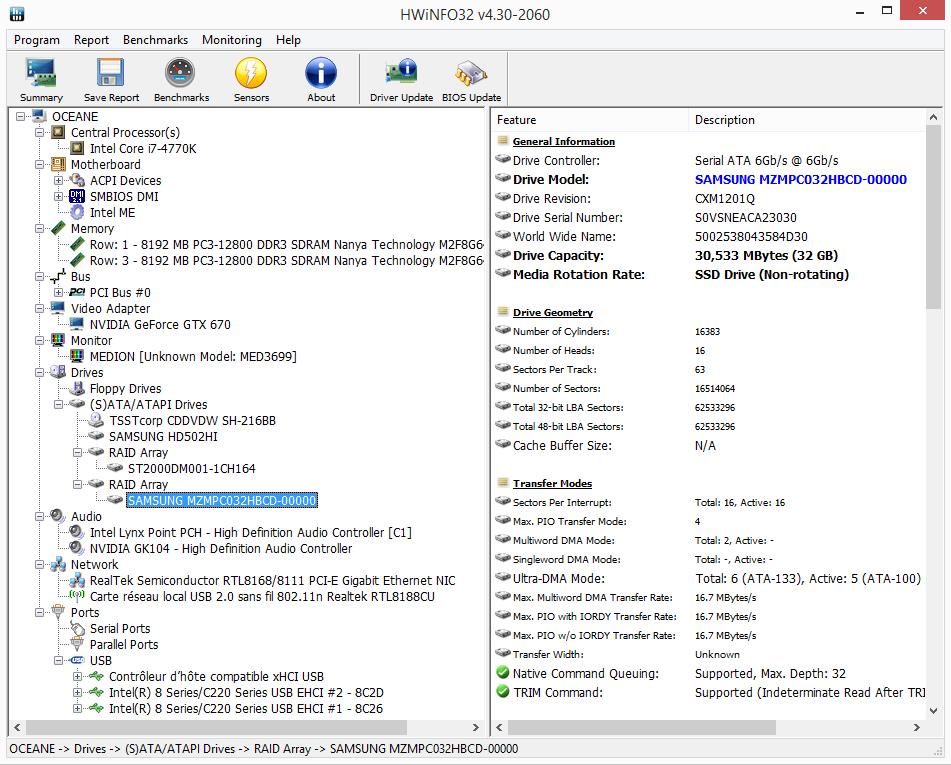The image size is (951, 765).
Task: Launch Benchmarks from the toolbar
Action: 181,79
